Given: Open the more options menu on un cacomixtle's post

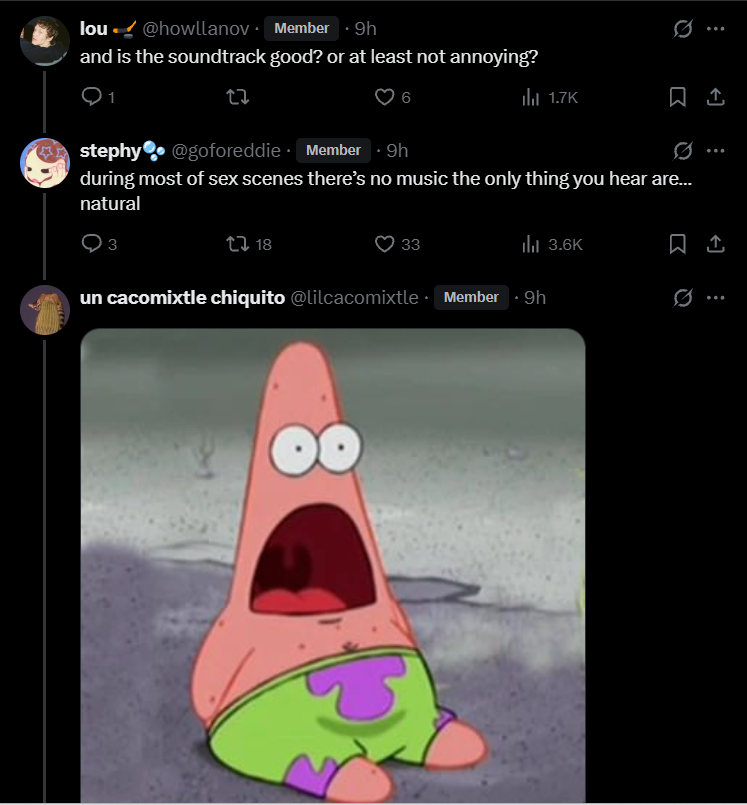Looking at the screenshot, I should coord(716,296).
